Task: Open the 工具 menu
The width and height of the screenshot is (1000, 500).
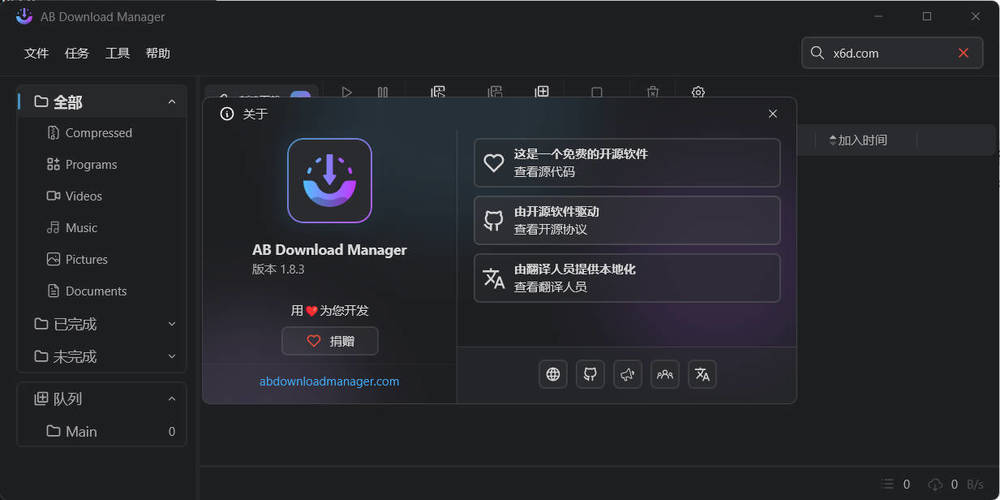Action: point(118,53)
